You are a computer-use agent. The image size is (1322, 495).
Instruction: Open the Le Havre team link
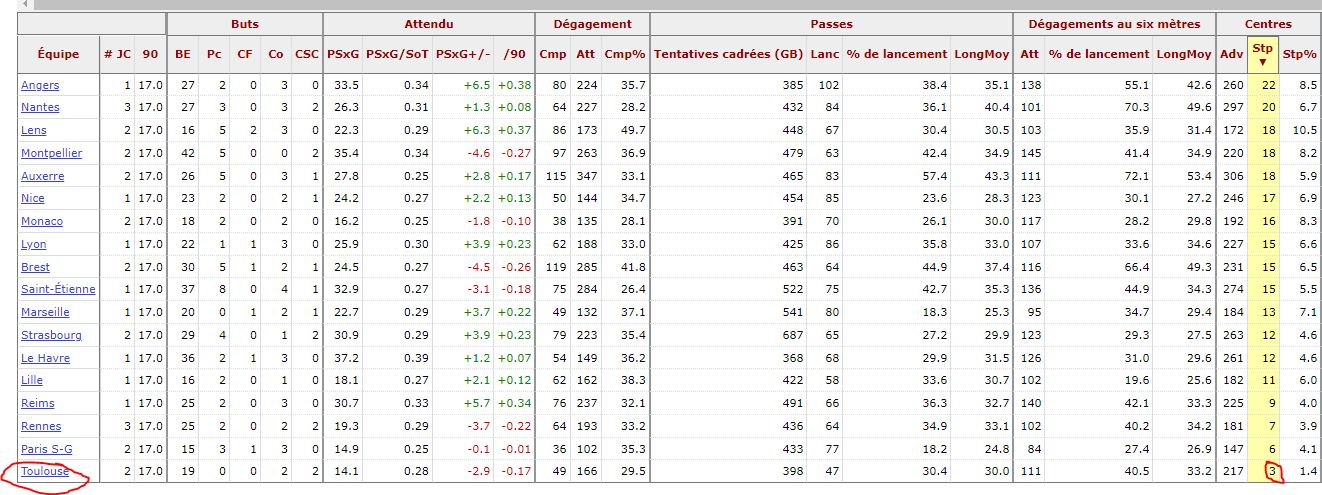click(x=45, y=358)
